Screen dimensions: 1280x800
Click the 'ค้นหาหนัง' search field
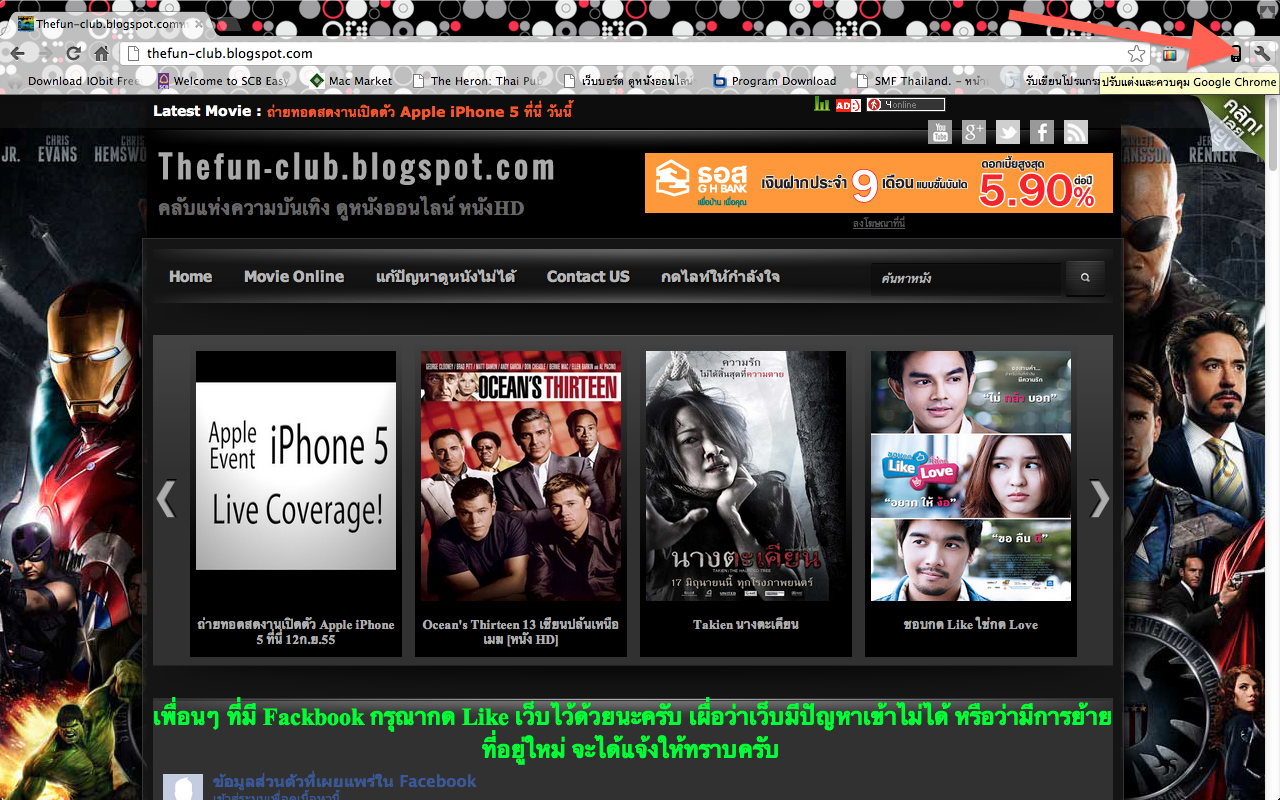click(967, 278)
